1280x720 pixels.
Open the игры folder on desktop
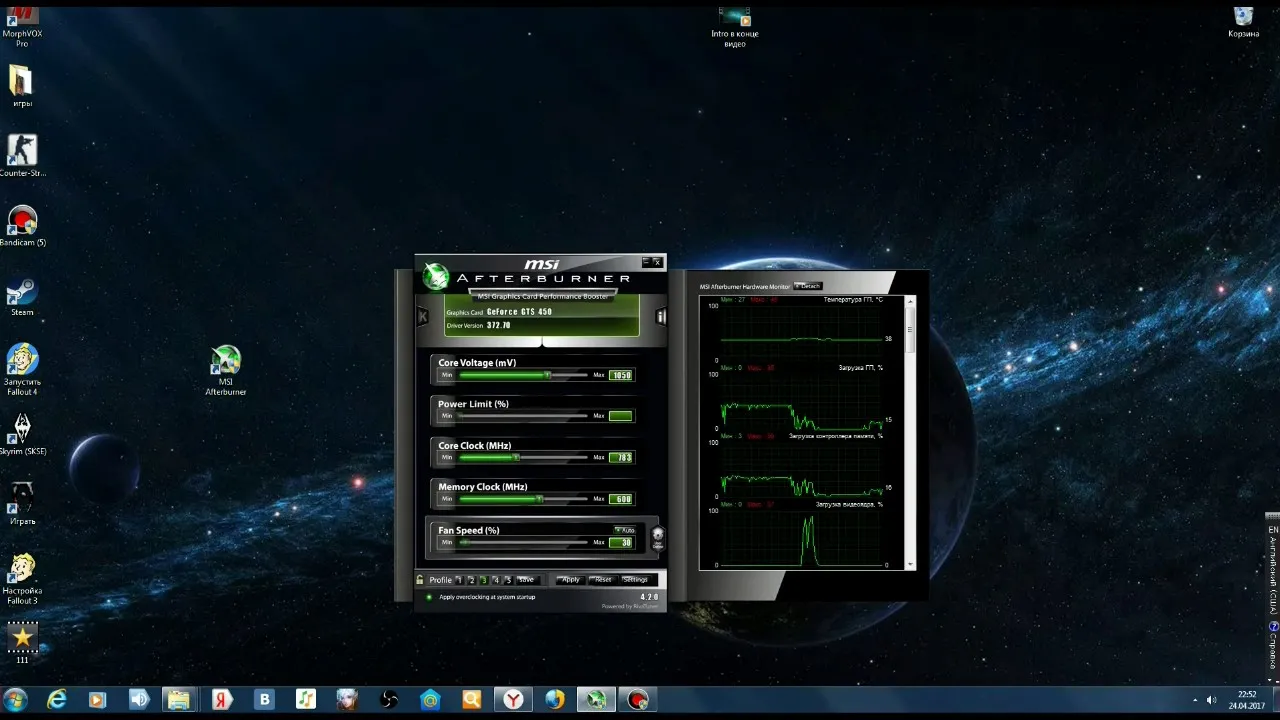(22, 87)
